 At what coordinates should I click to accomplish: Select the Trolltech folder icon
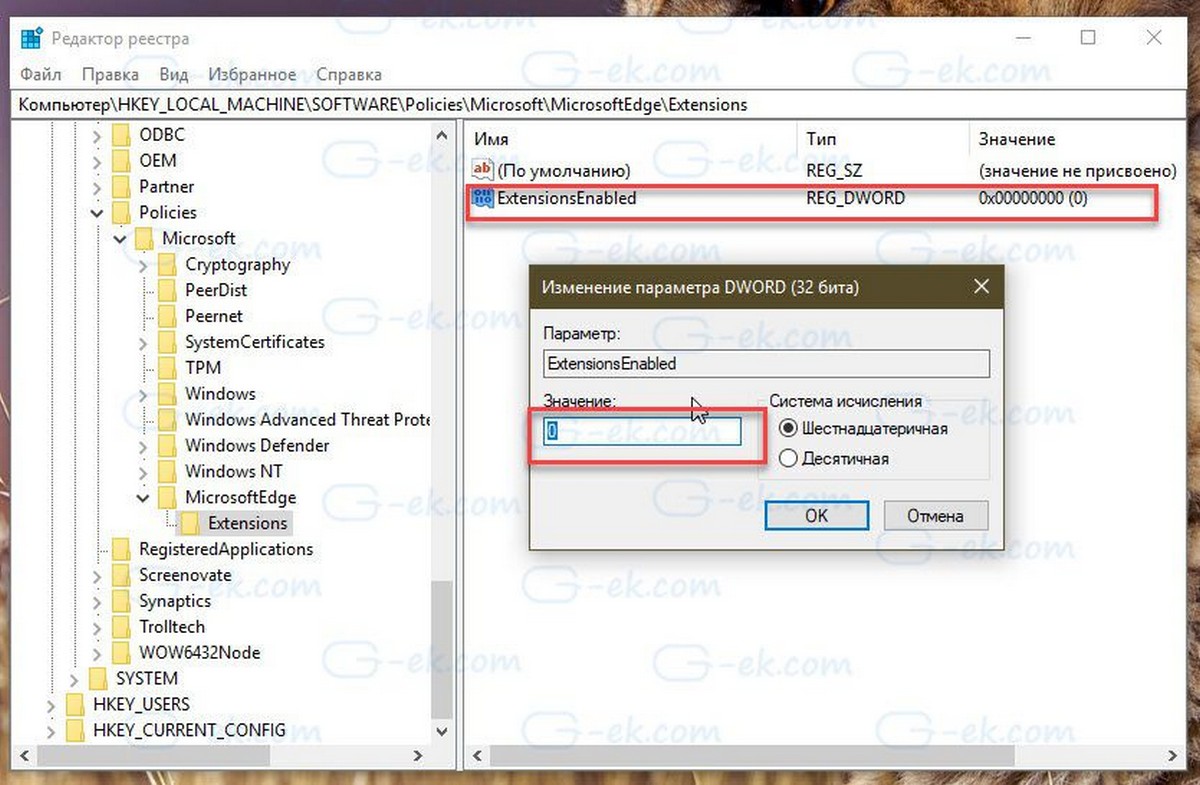tap(122, 627)
